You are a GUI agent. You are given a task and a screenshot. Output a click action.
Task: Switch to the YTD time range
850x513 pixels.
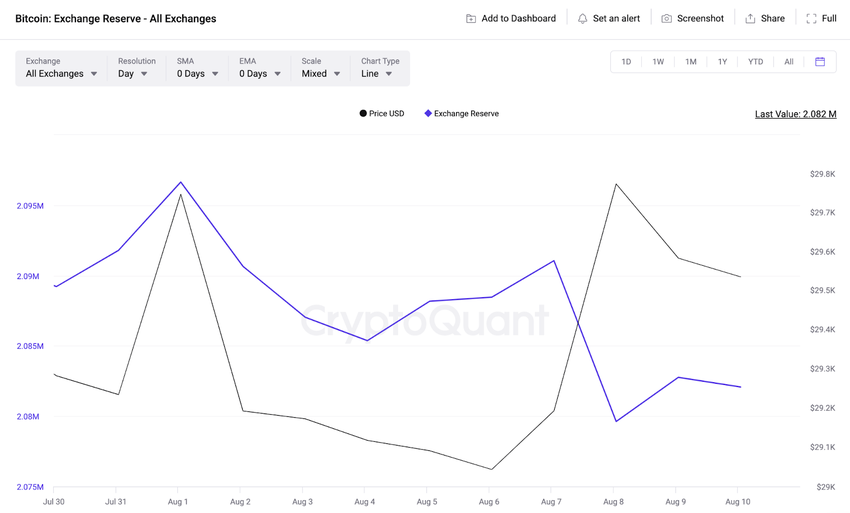[x=755, y=62]
